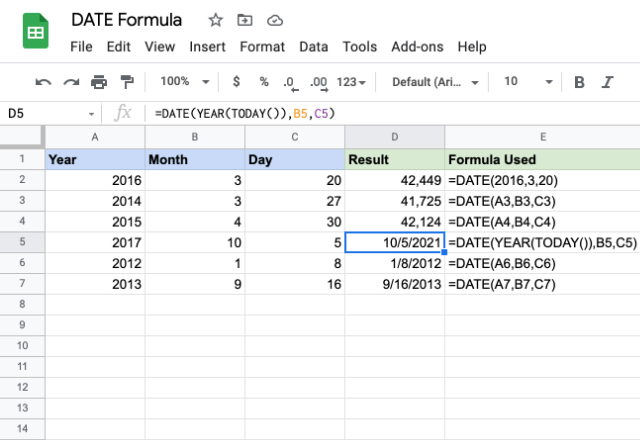
Task: Expand the name box dropdown arrow
Action: [91, 114]
